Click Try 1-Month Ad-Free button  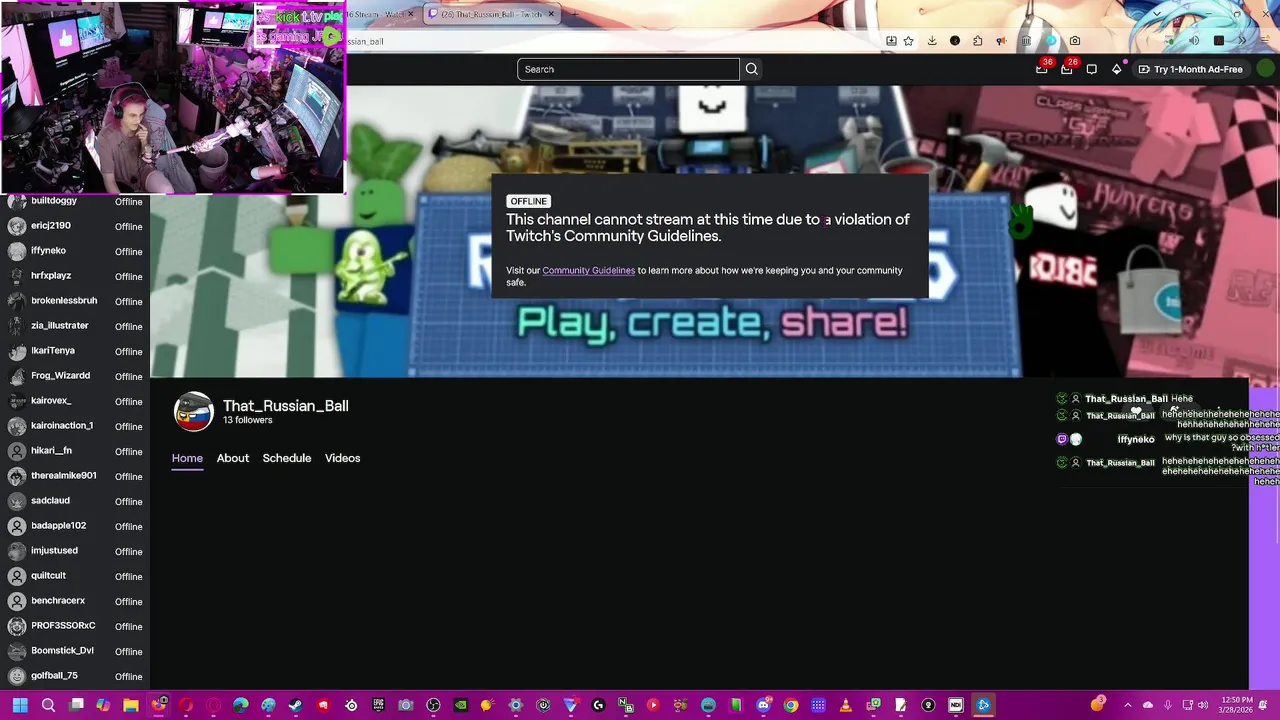[x=1190, y=69]
